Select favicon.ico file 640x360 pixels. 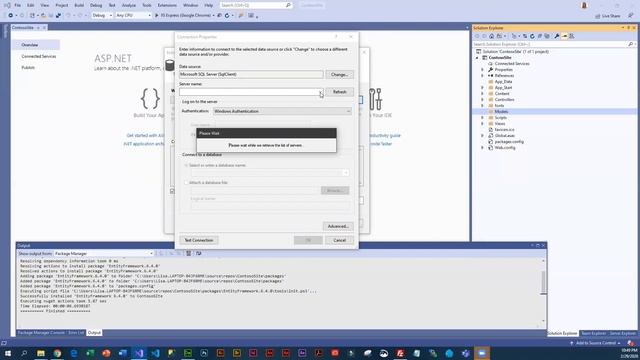pyautogui.click(x=504, y=130)
